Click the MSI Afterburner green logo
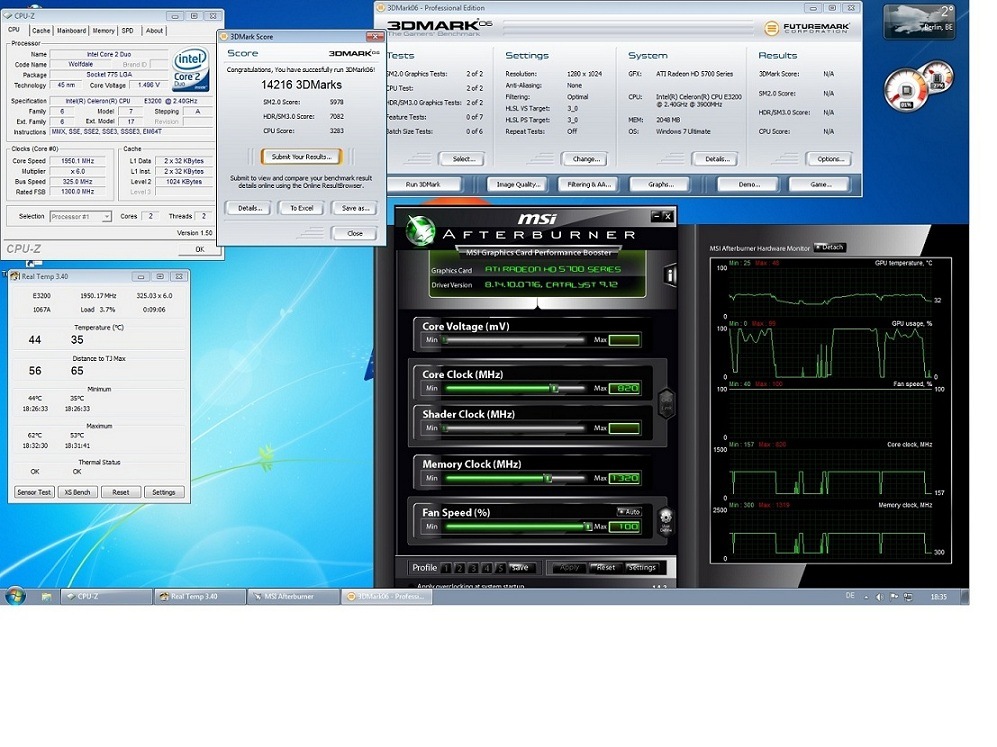Viewport: 997px width, 747px height. pos(420,230)
